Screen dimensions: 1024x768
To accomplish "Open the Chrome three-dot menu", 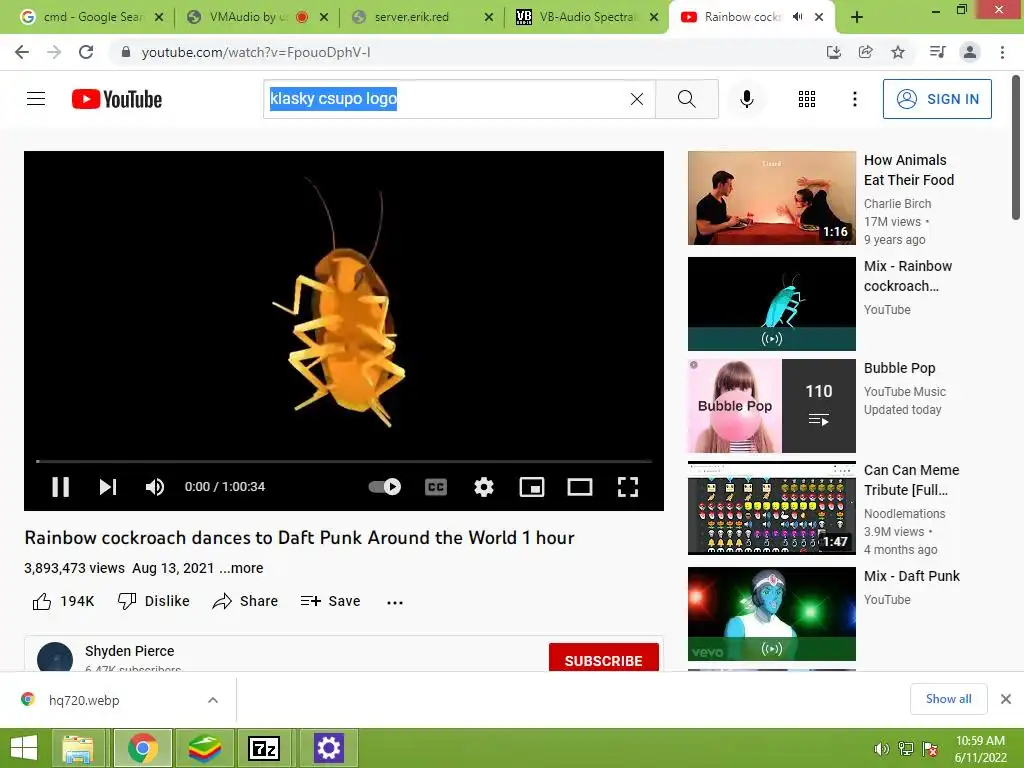I will click(1002, 52).
